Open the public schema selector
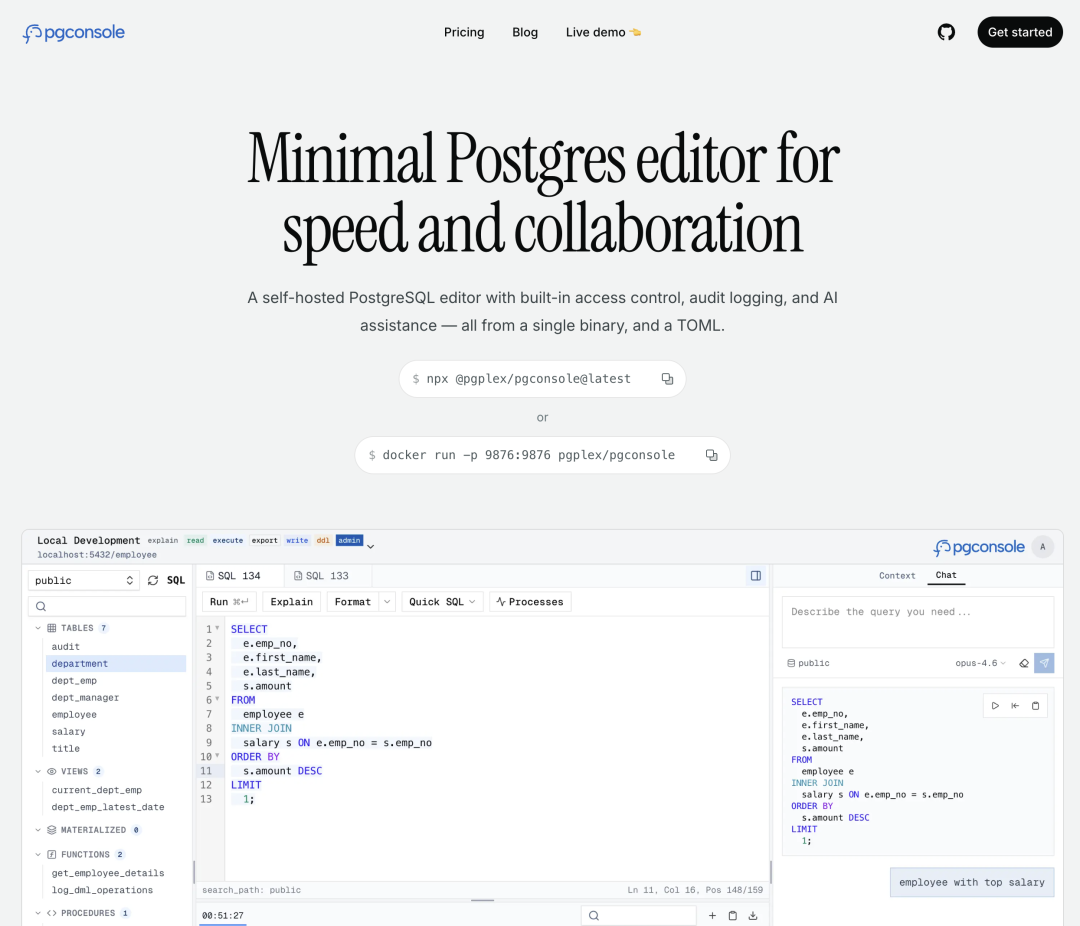This screenshot has height=926, width=1080. [x=83, y=581]
